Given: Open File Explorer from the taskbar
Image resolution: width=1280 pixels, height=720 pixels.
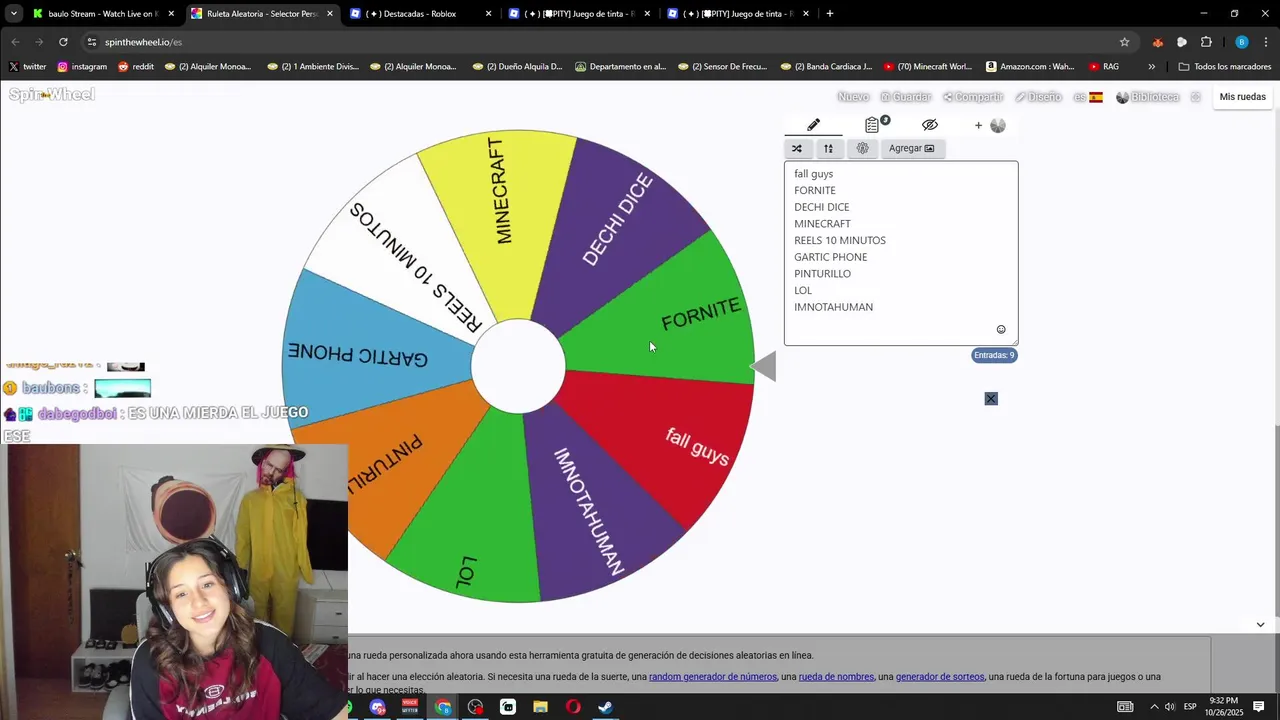Looking at the screenshot, I should [541, 707].
